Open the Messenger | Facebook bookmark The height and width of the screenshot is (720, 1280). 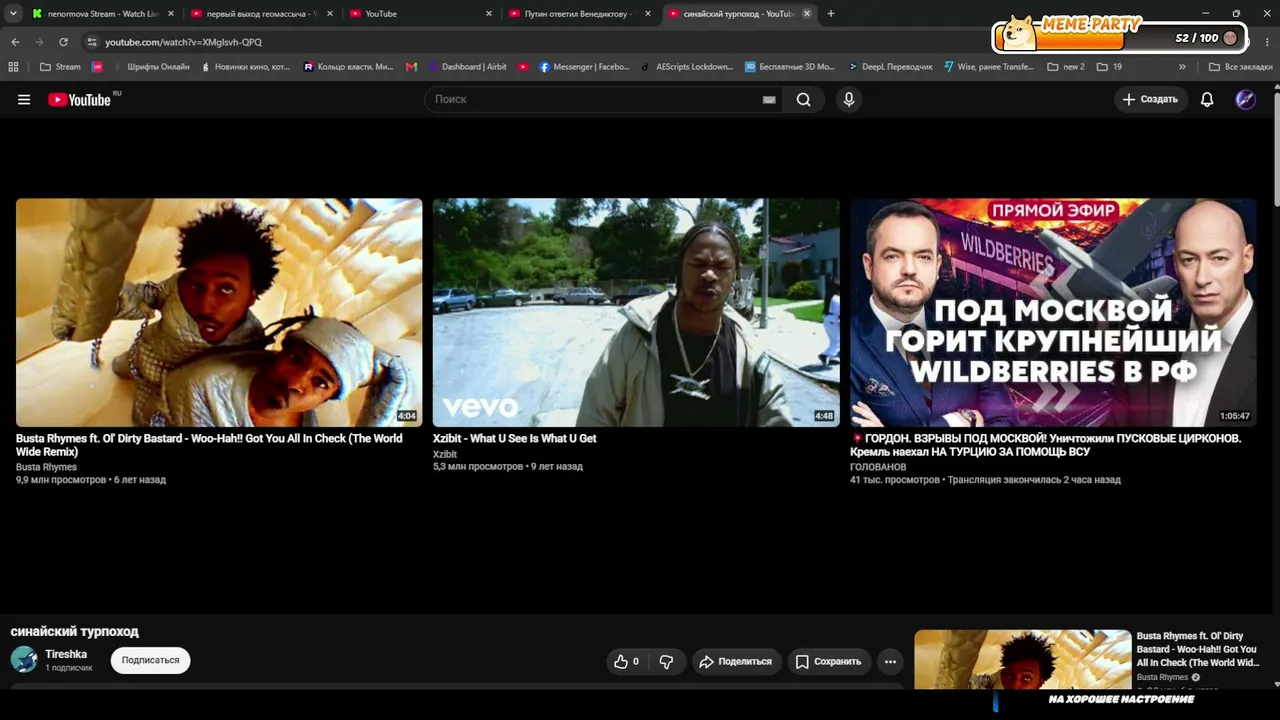[584, 67]
